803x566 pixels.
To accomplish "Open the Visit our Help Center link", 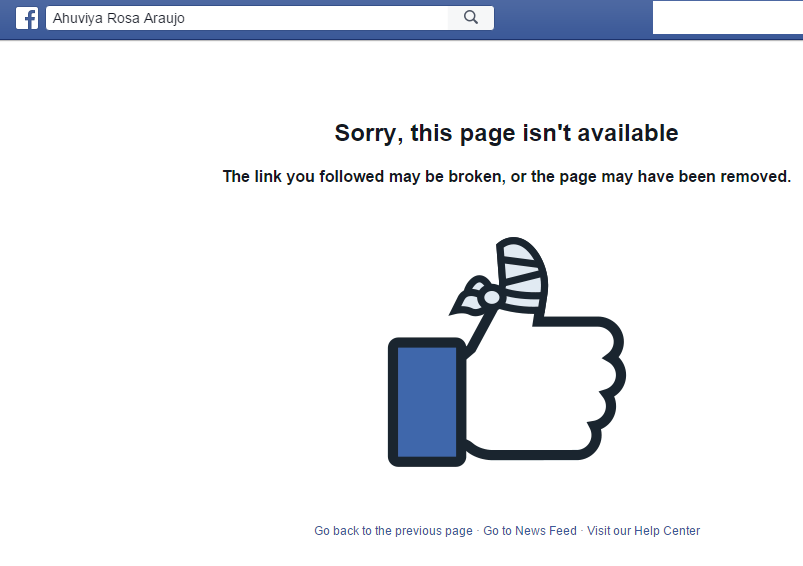I will (643, 531).
